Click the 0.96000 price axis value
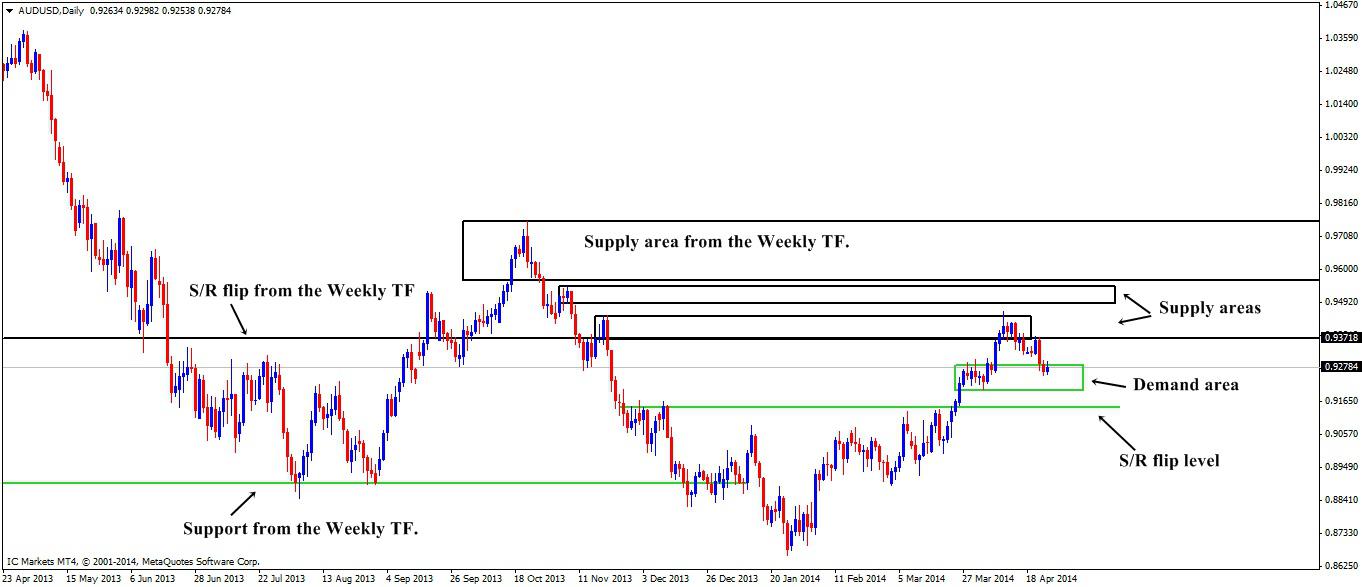This screenshot has width=1362, height=587. (1341, 269)
